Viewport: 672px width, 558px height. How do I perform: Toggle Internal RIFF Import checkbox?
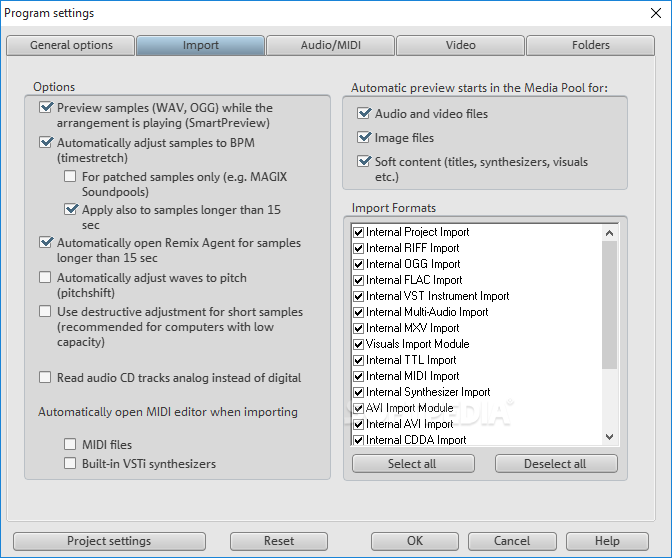tap(358, 248)
